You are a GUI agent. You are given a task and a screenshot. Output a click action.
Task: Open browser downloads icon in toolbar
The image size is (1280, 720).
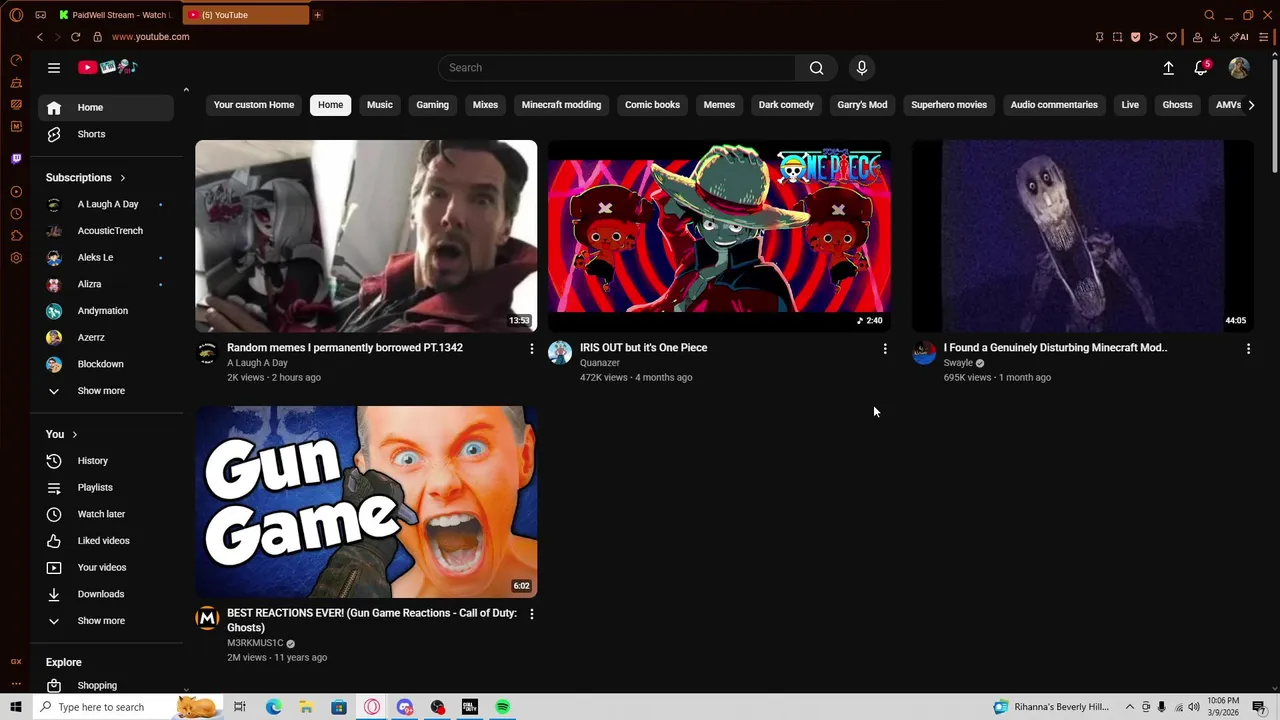1215,37
